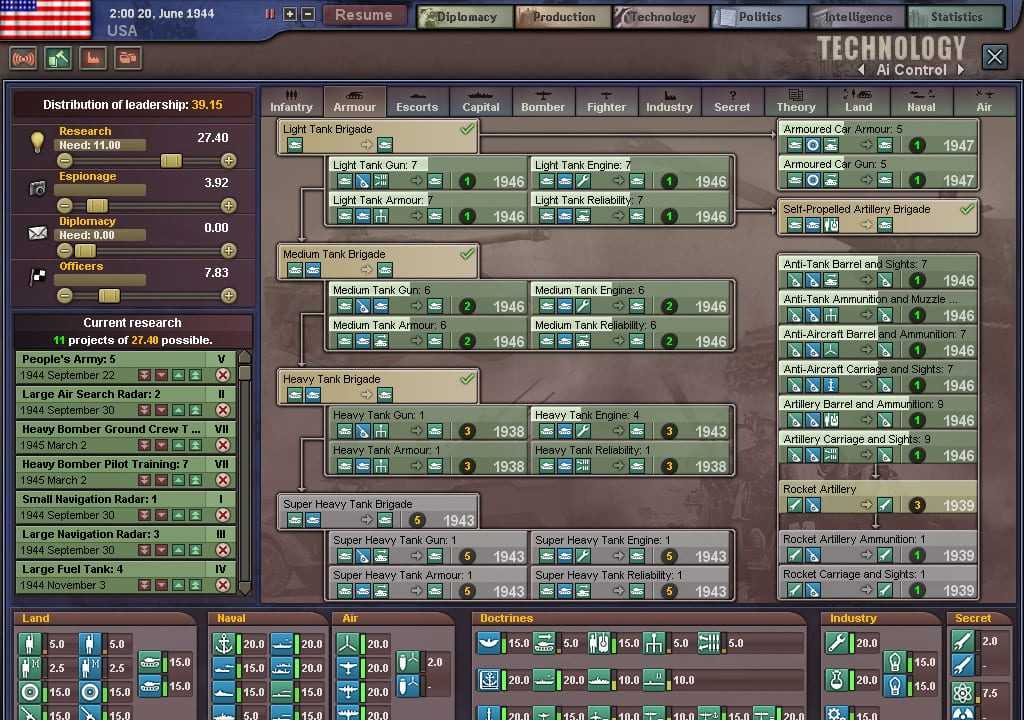Move Large Navigation Radar down one slot
Screen dimensions: 1024x720
161,550
